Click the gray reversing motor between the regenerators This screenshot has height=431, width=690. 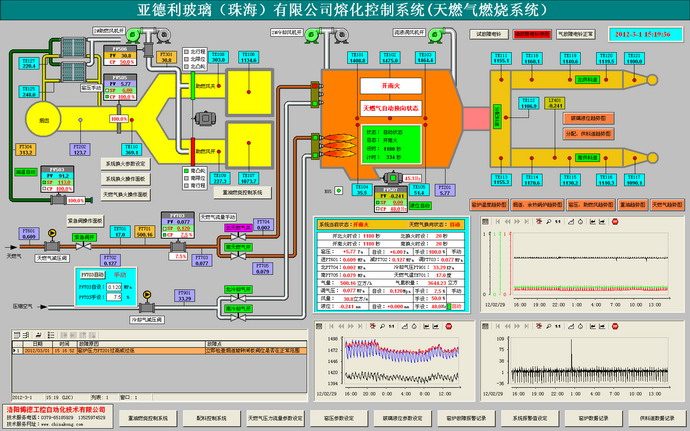206,118
